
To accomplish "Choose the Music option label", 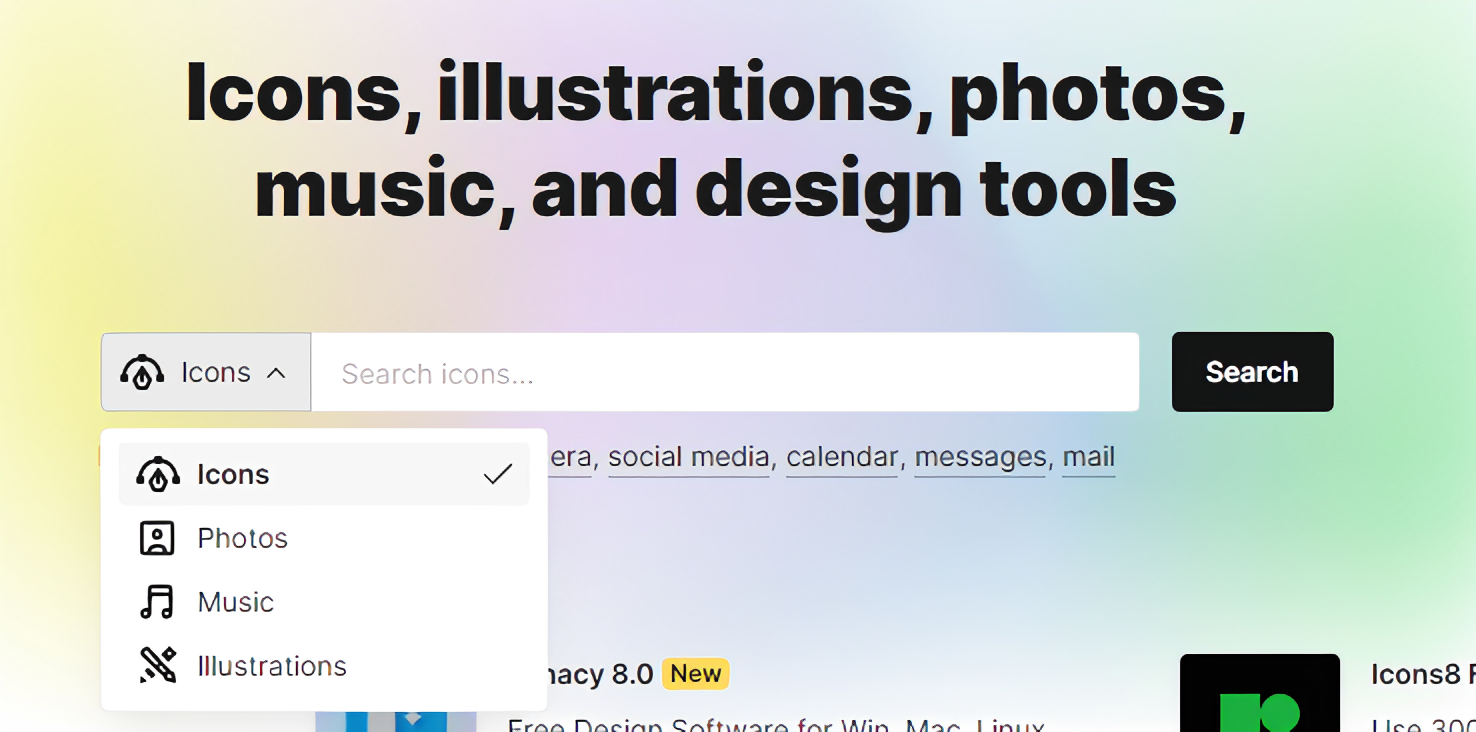I will (x=236, y=602).
